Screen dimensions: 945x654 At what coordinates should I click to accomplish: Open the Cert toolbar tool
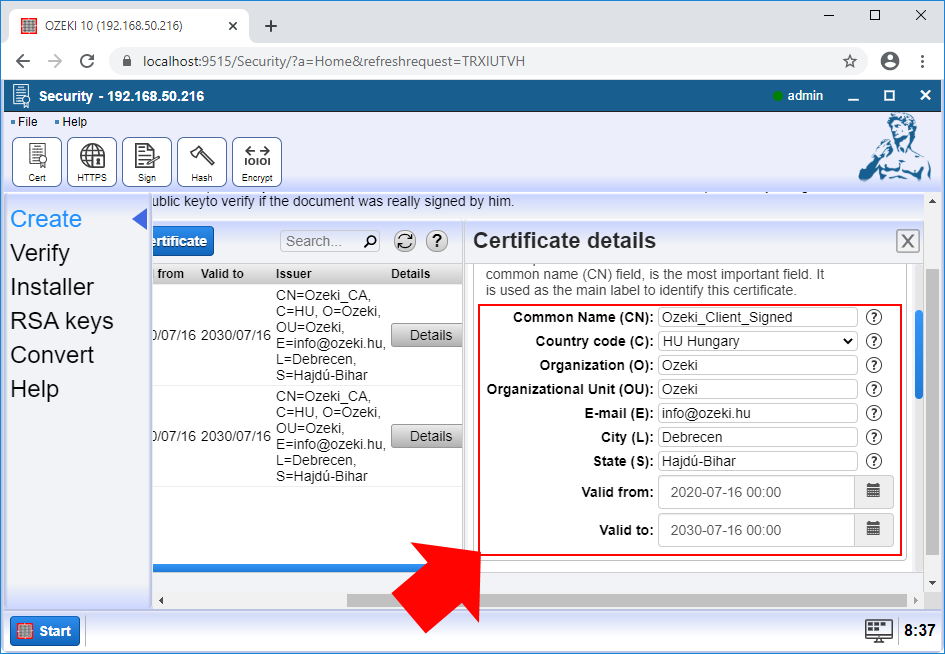tap(37, 162)
